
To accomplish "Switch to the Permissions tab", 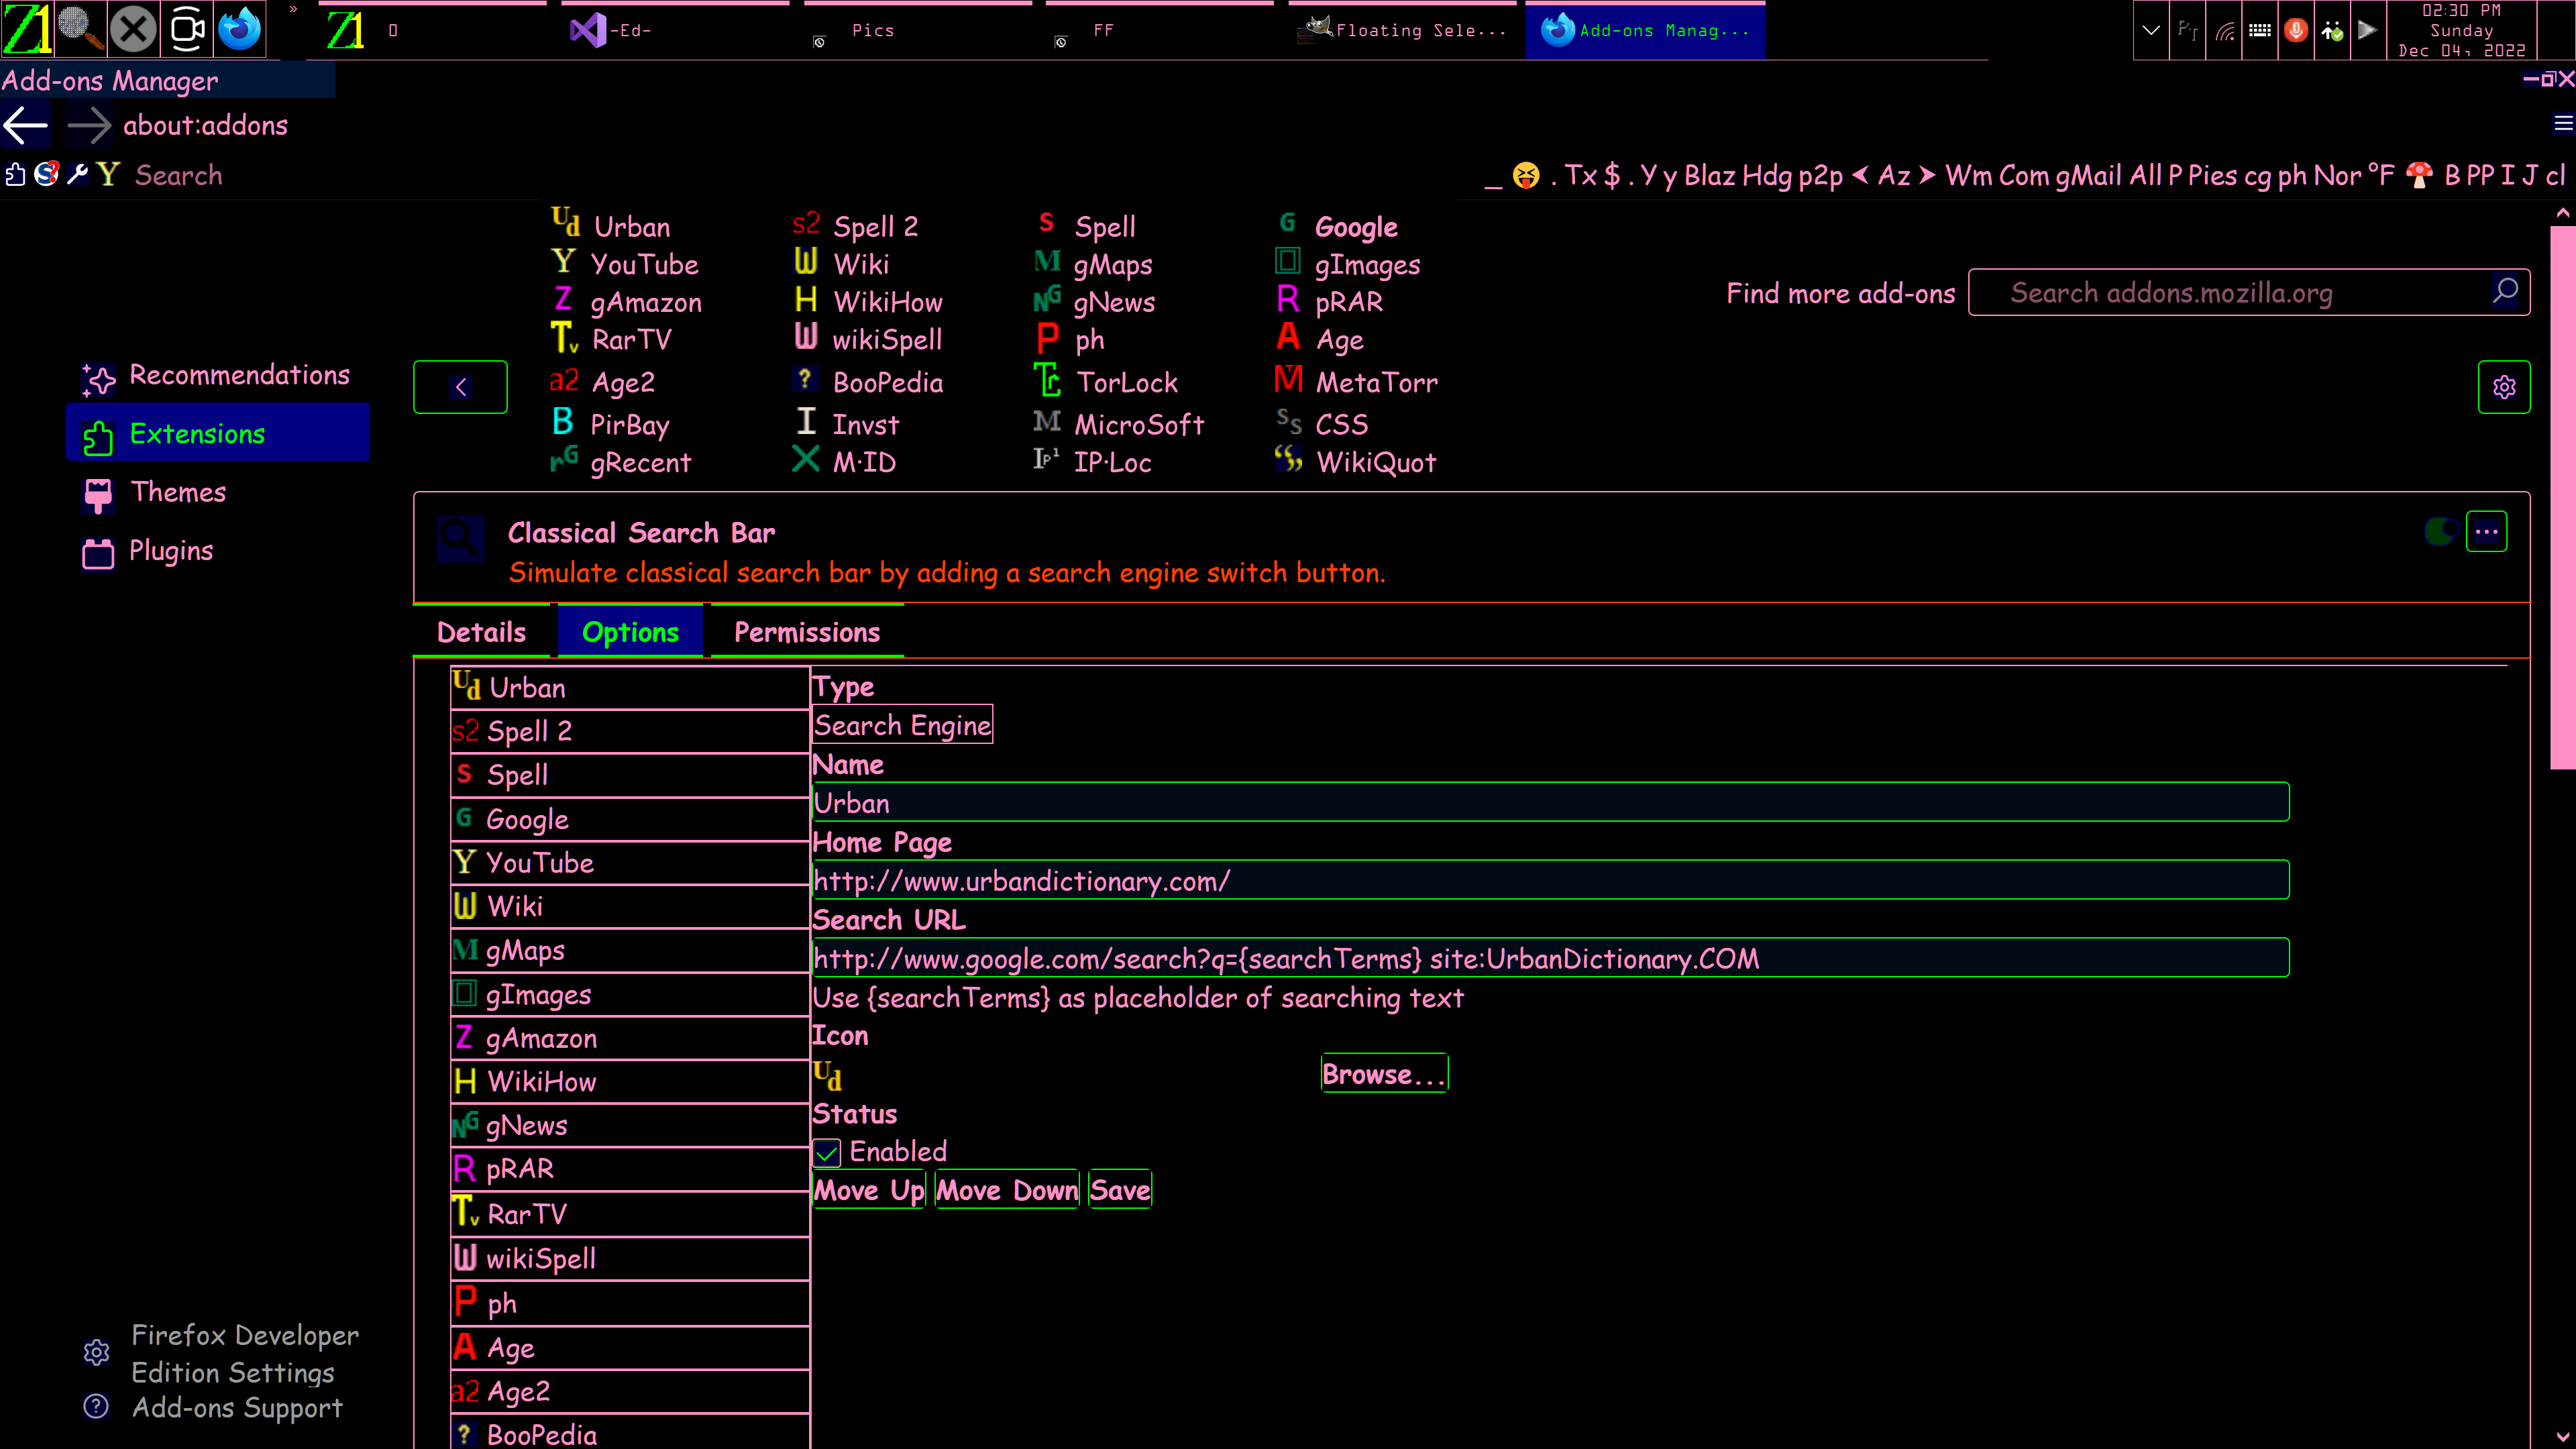I will 807,632.
